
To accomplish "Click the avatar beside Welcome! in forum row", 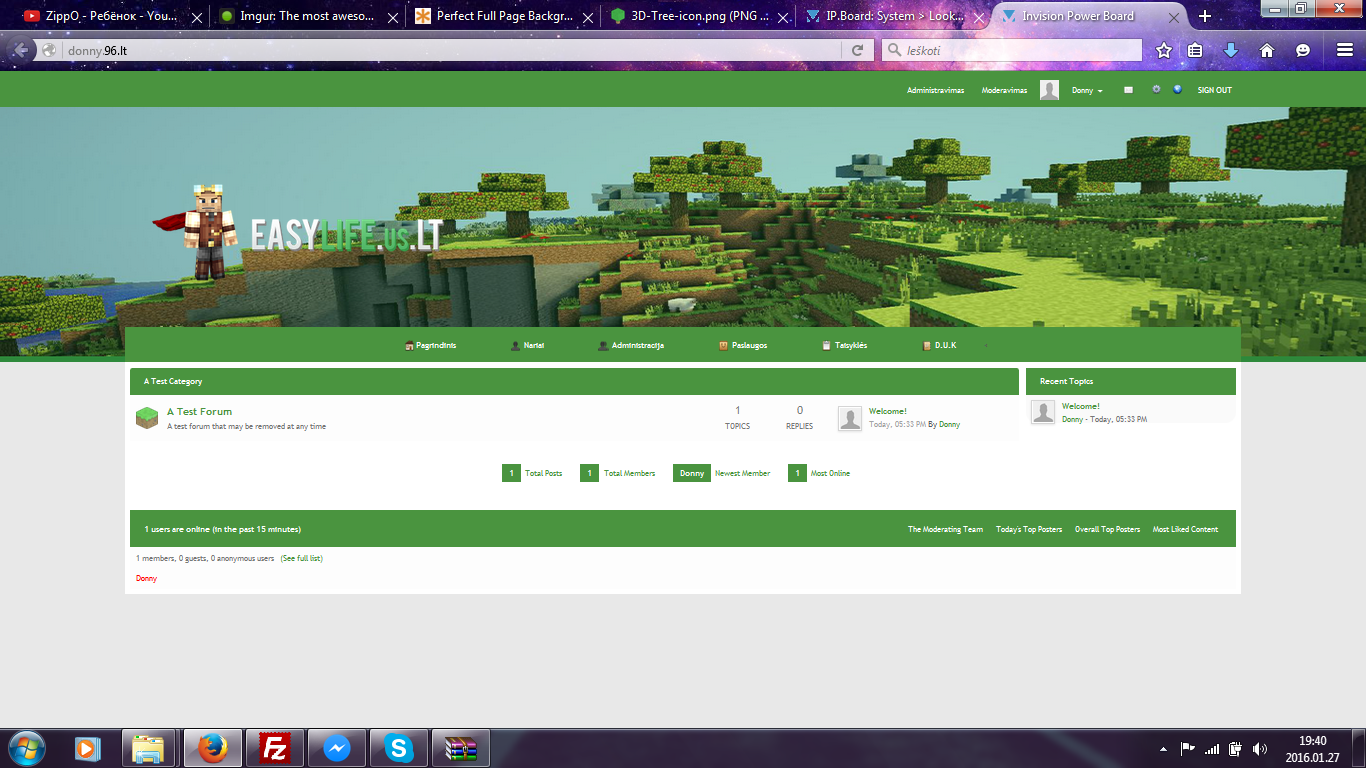I will (x=850, y=418).
